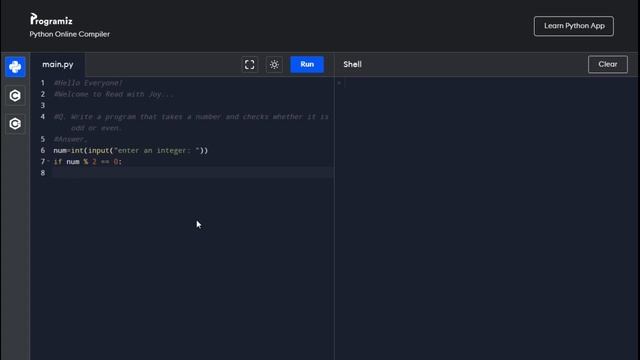
Task: Click the Shell panel title
Action: click(352, 64)
